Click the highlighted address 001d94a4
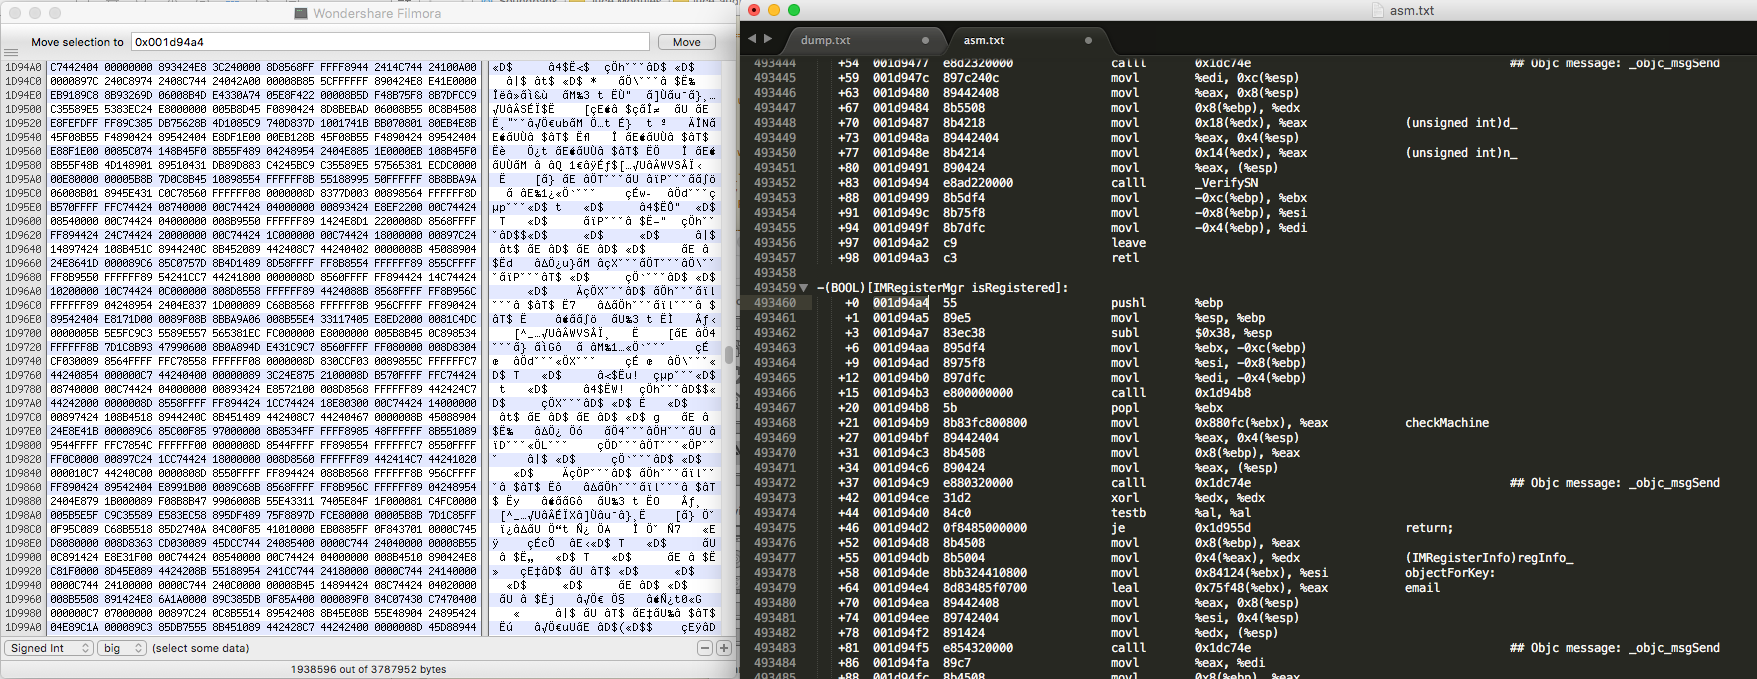This screenshot has width=1757, height=679. click(900, 303)
